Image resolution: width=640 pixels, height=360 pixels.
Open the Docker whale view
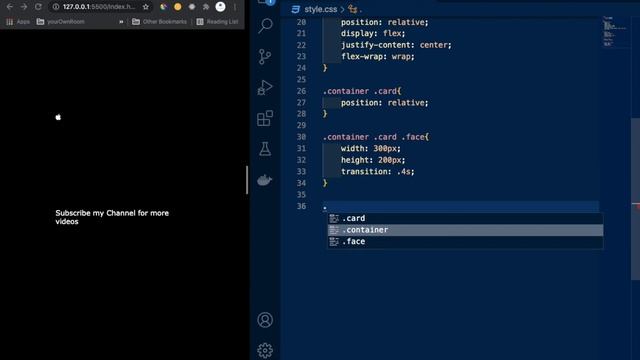(264, 180)
